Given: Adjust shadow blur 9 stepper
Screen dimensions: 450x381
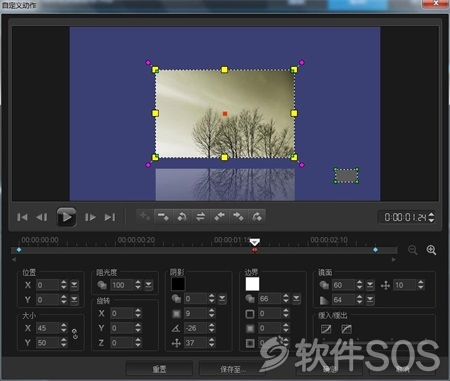Looking at the screenshot, I should [212, 313].
